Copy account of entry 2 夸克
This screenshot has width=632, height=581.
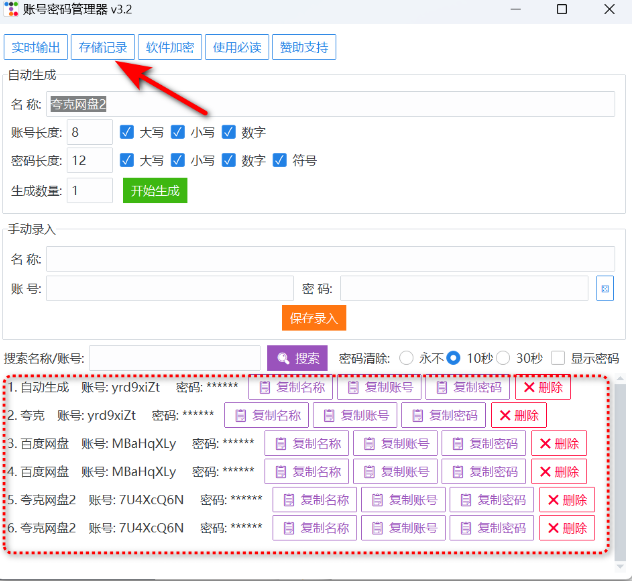point(355,415)
